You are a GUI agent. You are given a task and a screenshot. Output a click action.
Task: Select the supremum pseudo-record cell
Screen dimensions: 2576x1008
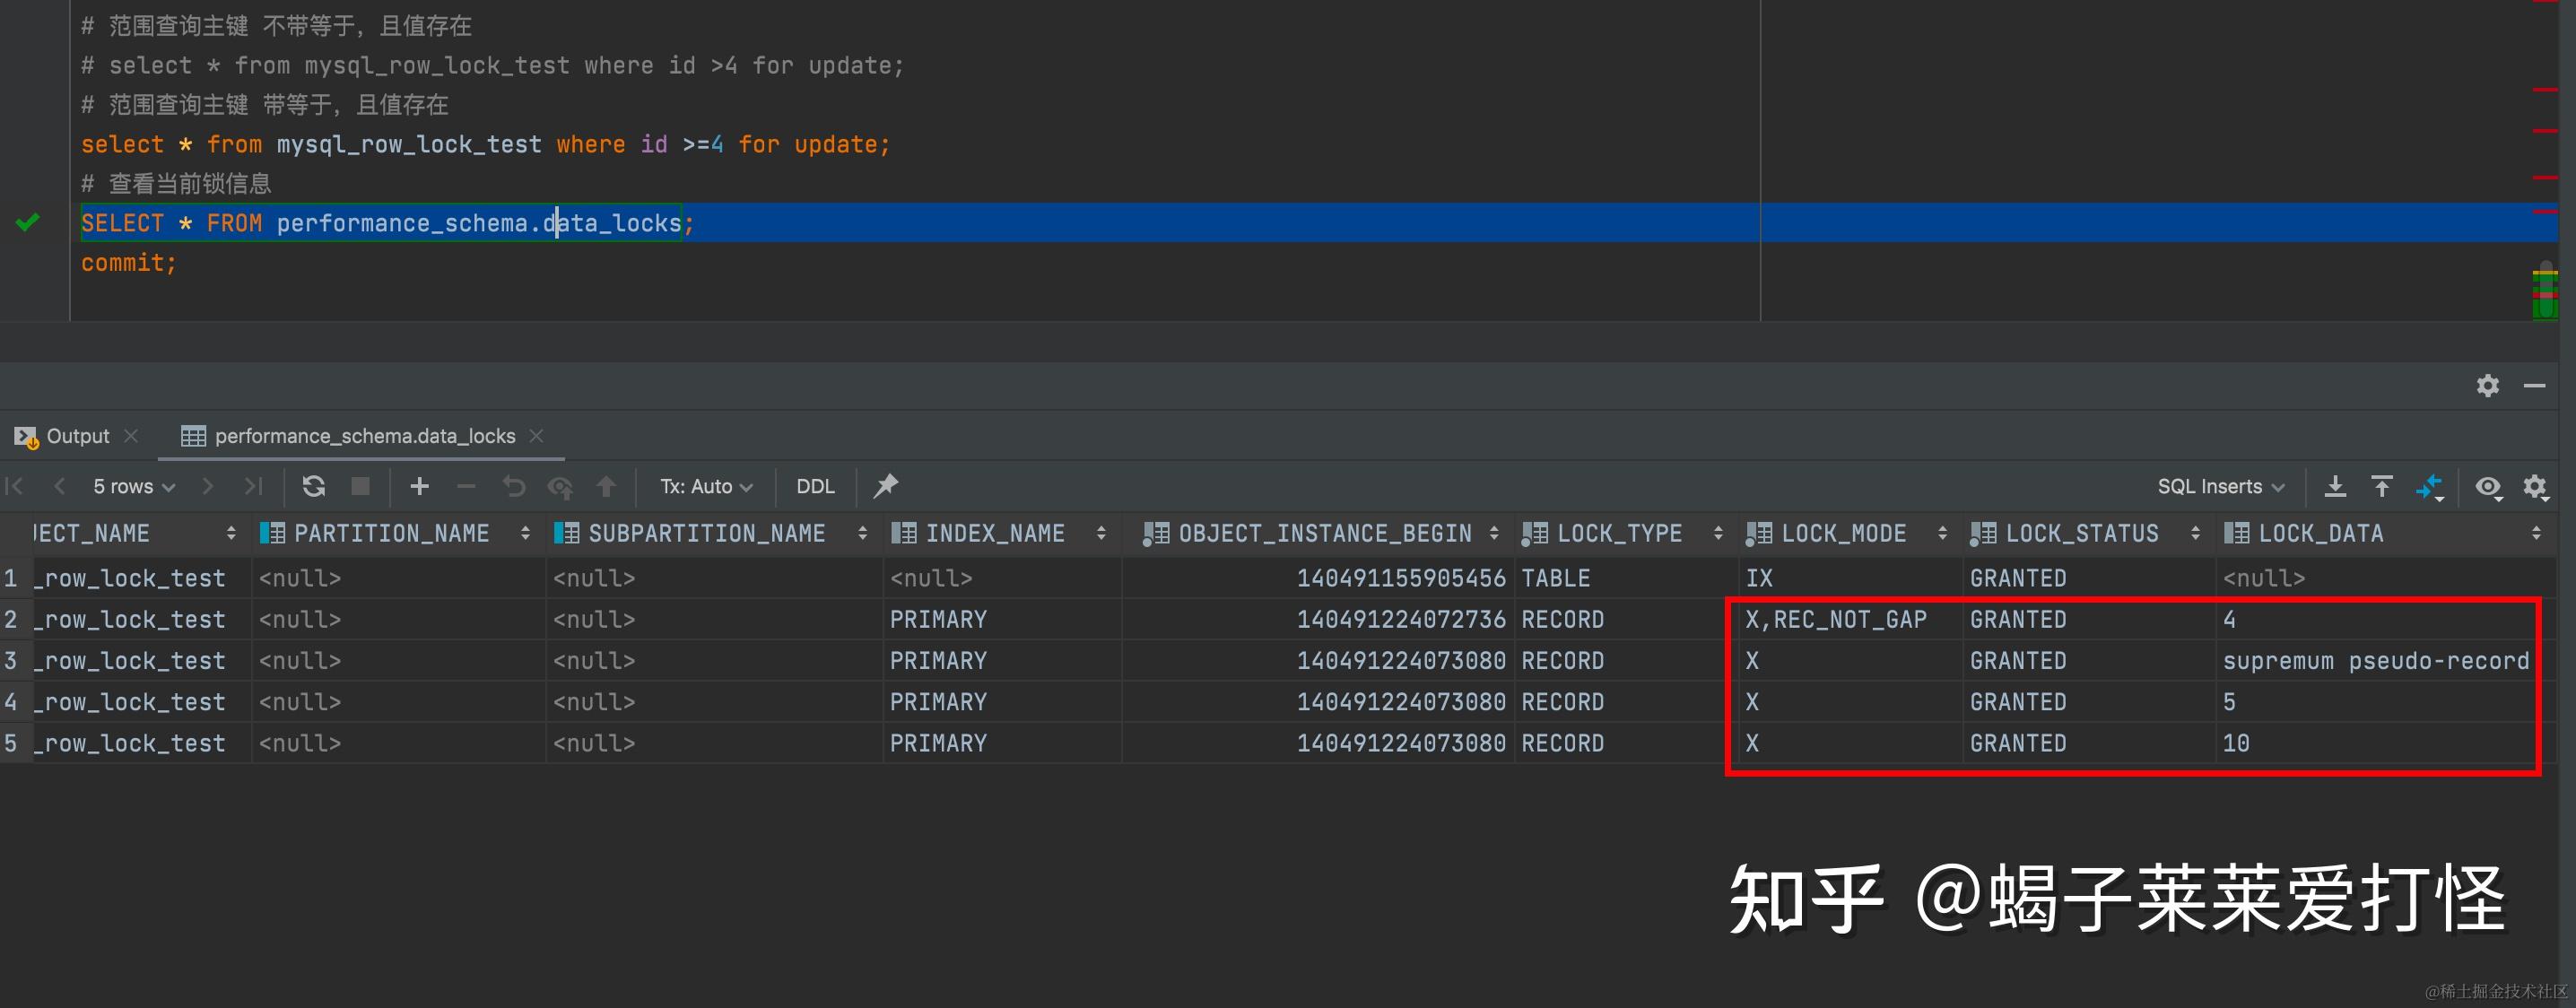coord(2377,660)
